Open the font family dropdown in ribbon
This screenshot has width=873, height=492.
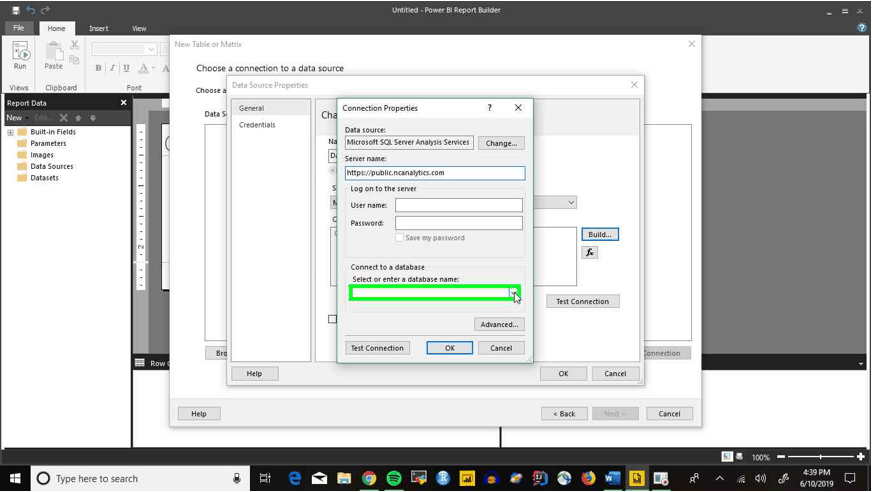coord(151,49)
